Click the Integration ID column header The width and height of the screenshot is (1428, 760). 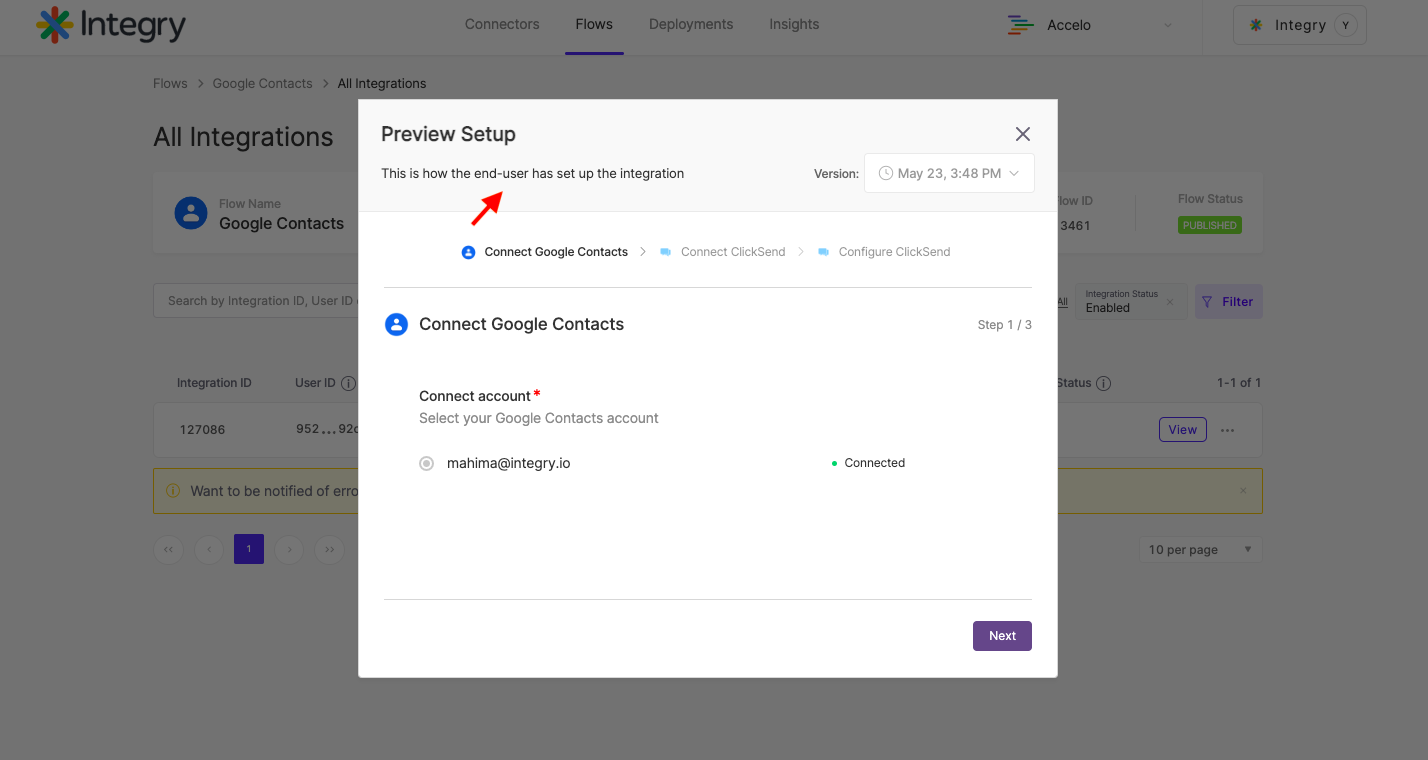click(214, 383)
